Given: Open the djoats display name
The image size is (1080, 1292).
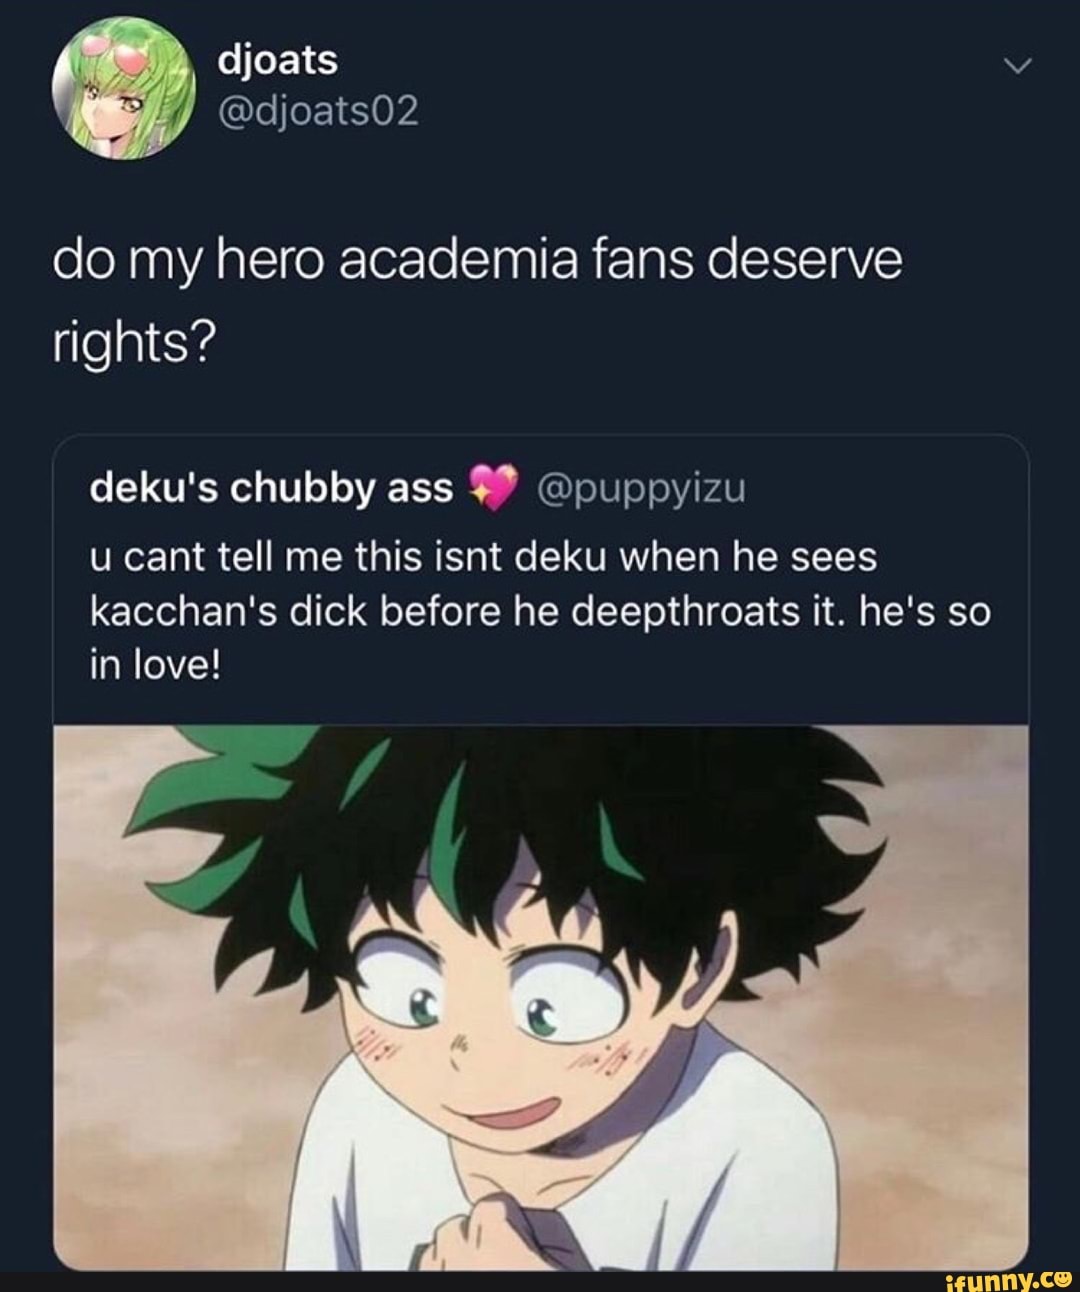Looking at the screenshot, I should click(x=278, y=61).
